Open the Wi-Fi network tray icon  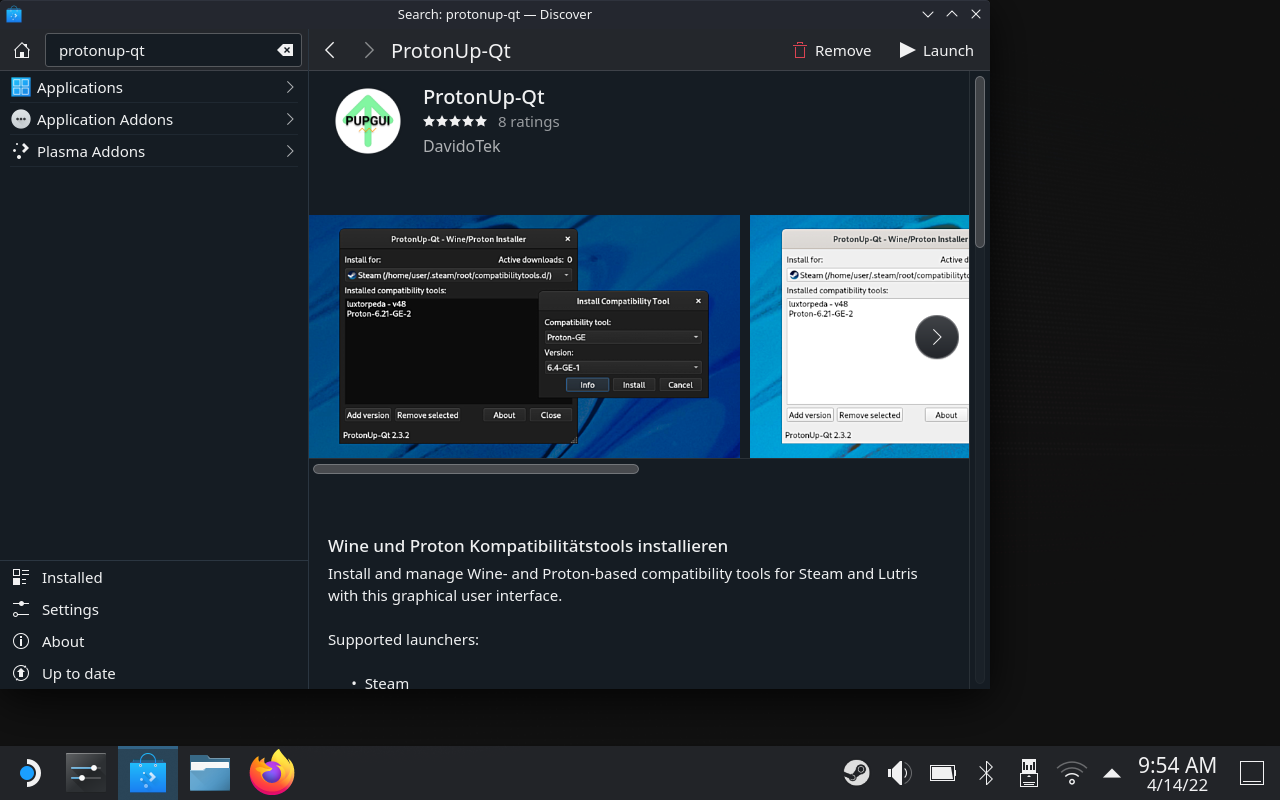pyautogui.click(x=1071, y=773)
